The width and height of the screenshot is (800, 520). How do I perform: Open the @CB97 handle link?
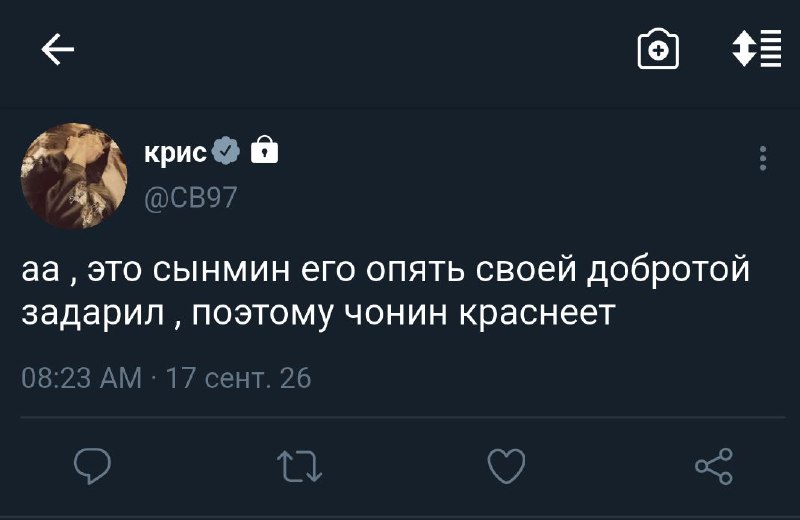191,197
